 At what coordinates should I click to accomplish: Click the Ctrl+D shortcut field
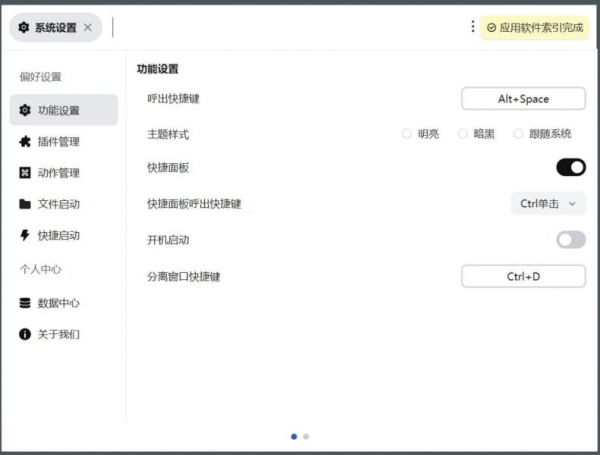523,276
